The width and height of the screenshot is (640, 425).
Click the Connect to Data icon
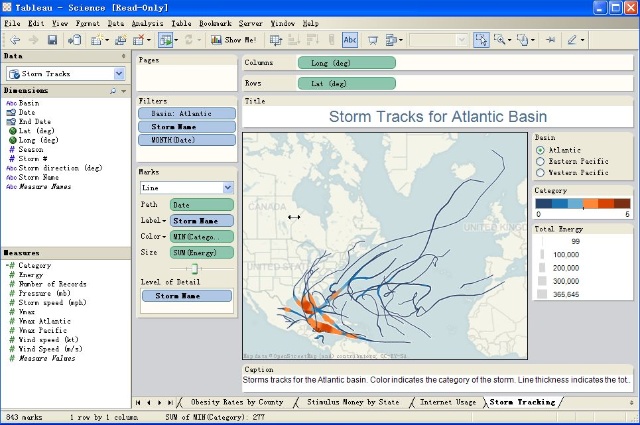point(74,40)
